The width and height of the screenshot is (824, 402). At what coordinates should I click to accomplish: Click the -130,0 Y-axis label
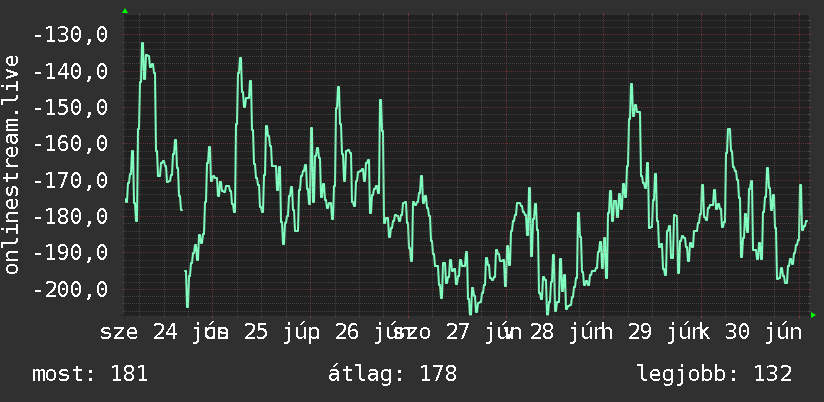(70, 35)
